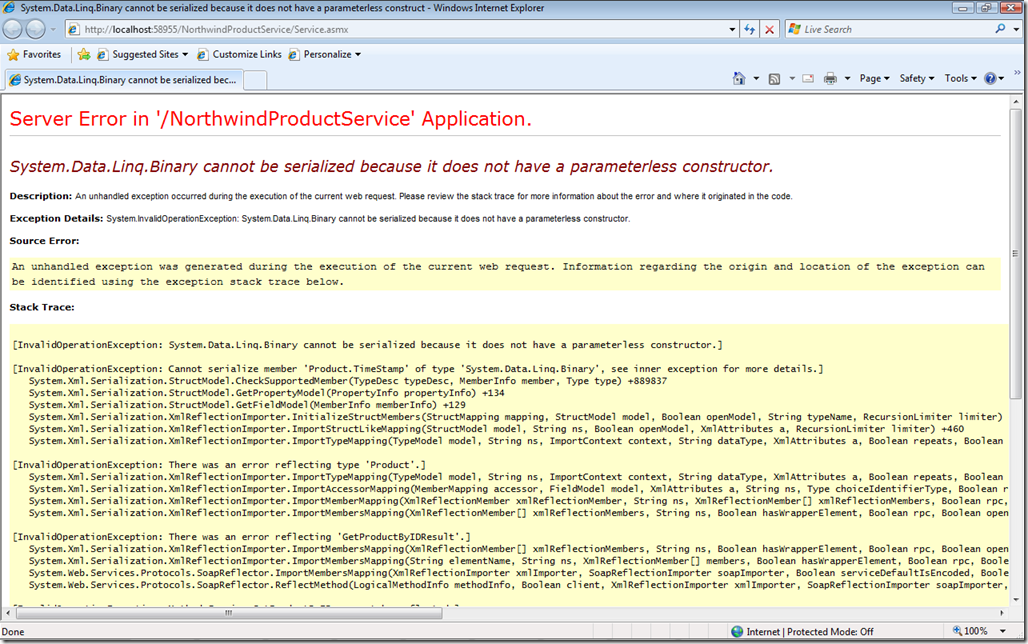Select the System.Data.Linq.Binary error tab
1028x644 pixels.
pyautogui.click(x=123, y=80)
